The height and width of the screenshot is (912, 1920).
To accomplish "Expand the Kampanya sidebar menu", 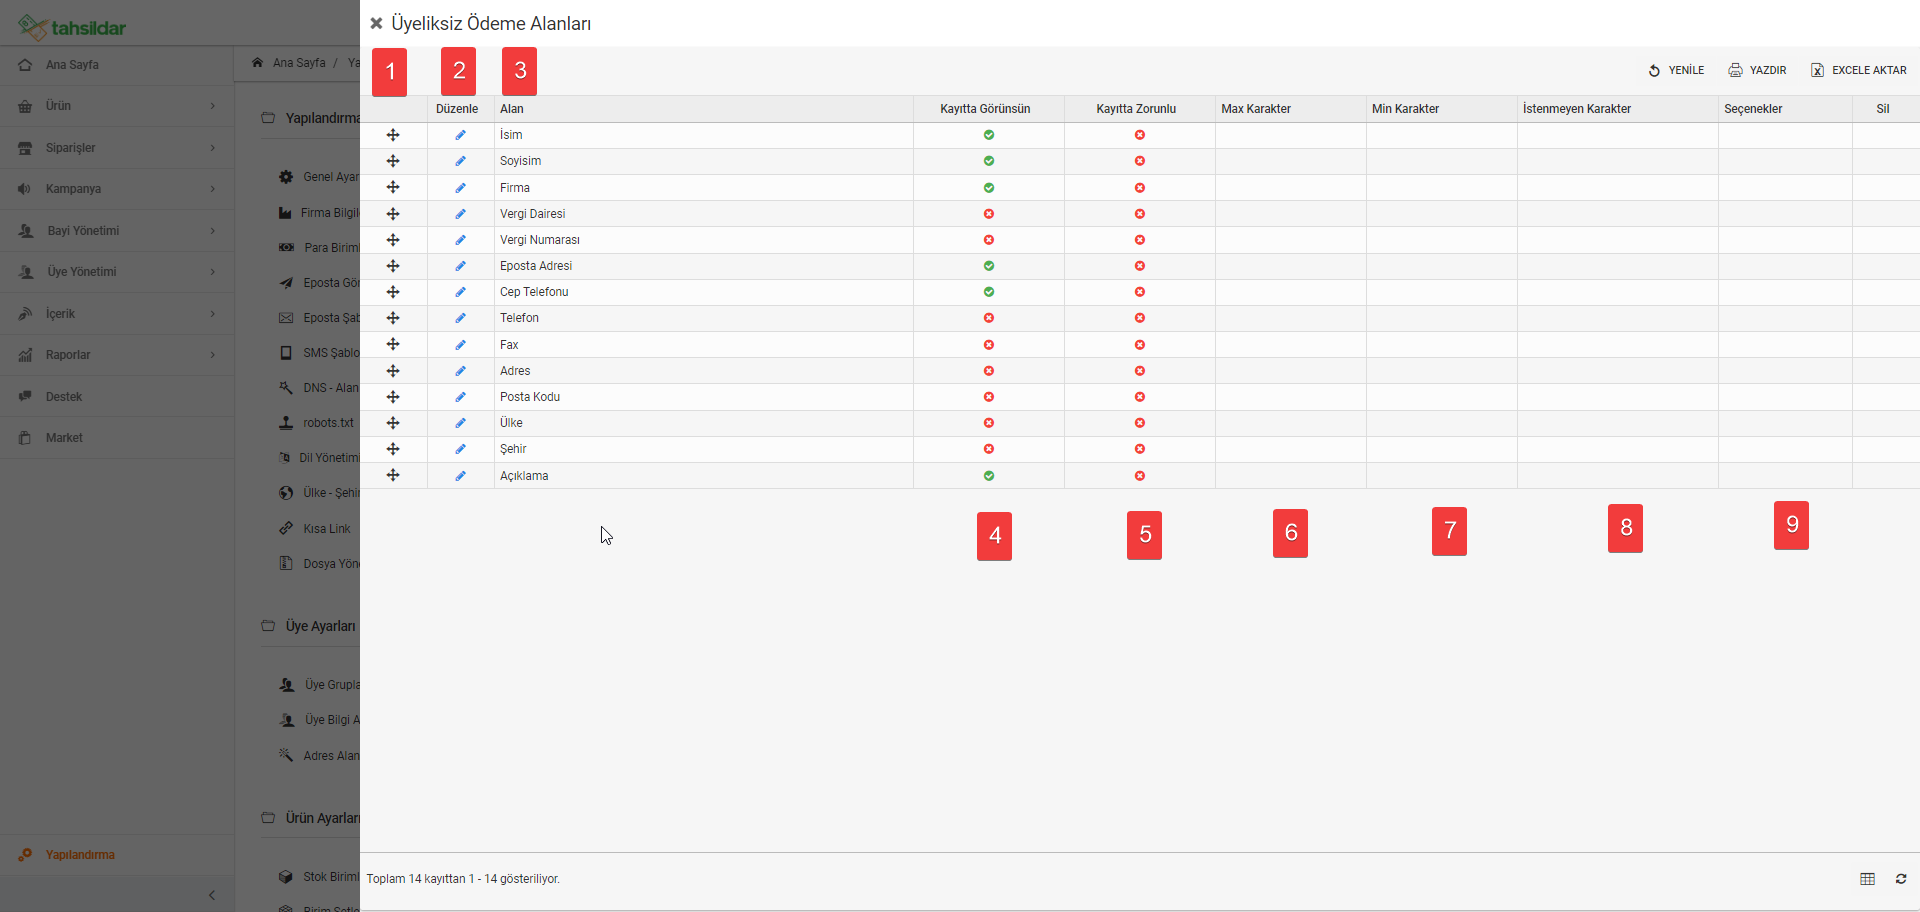I will [x=117, y=189].
